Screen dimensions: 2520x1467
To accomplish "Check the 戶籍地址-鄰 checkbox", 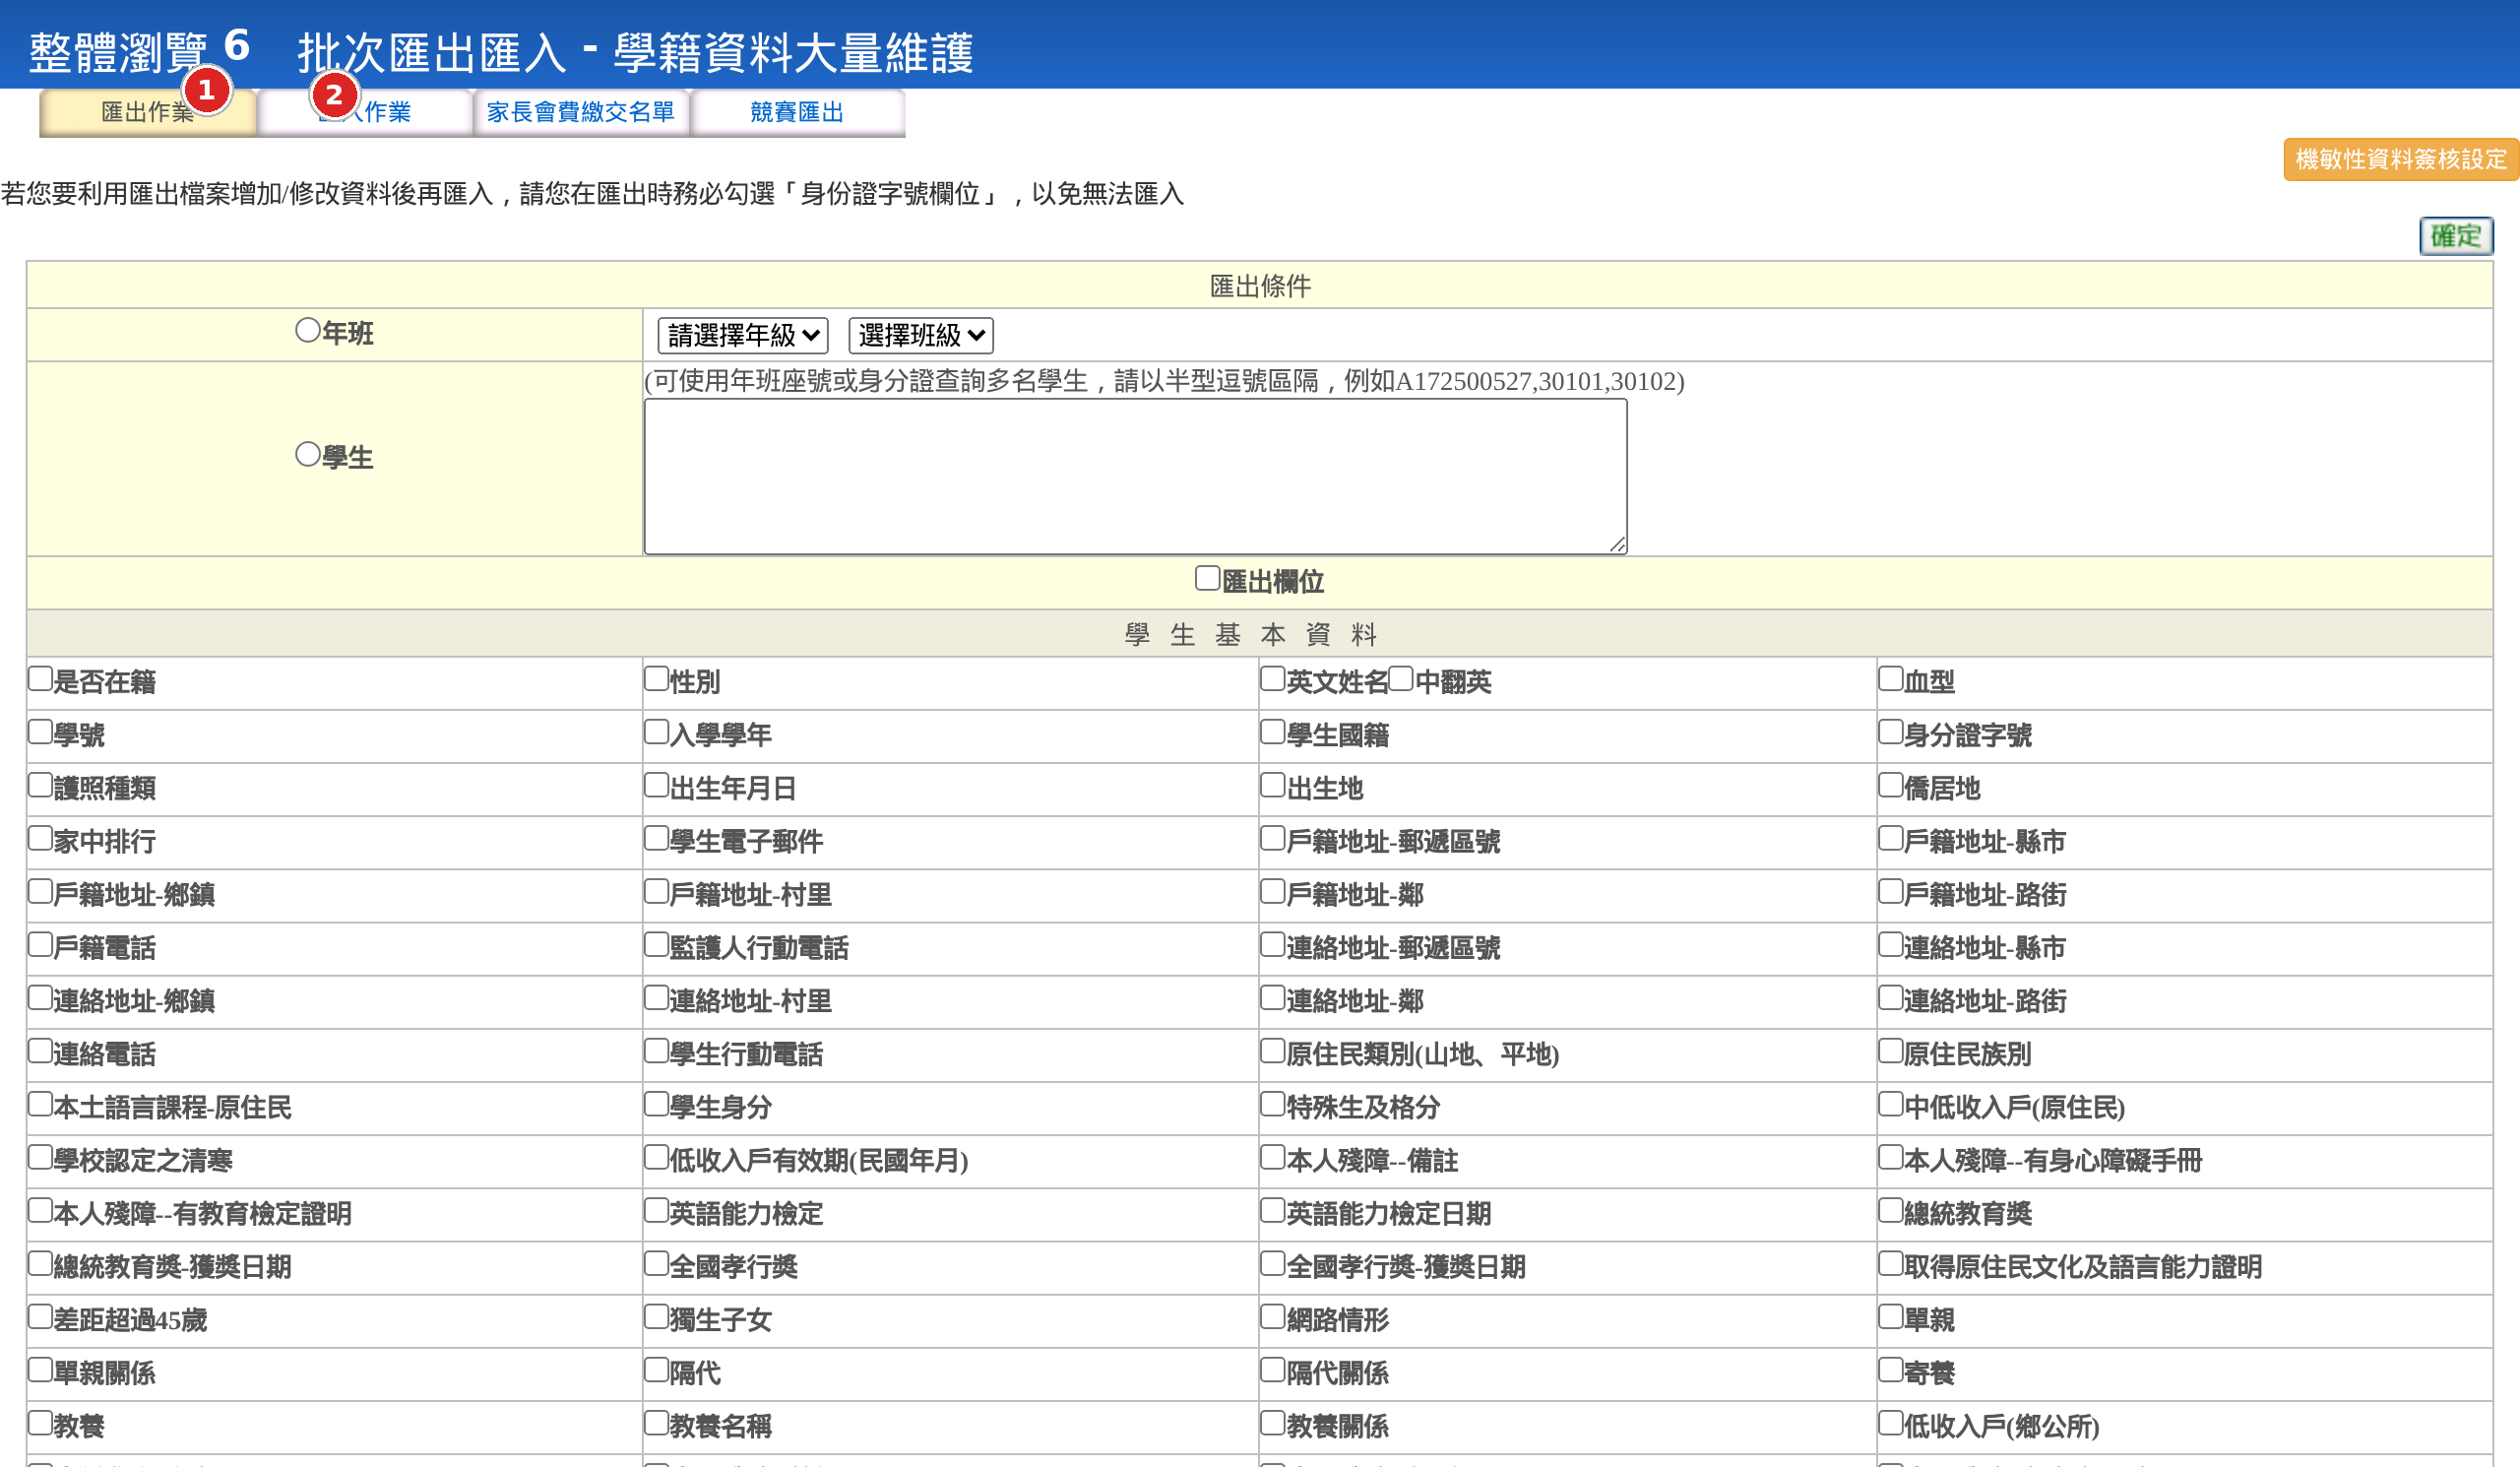I will (1272, 891).
